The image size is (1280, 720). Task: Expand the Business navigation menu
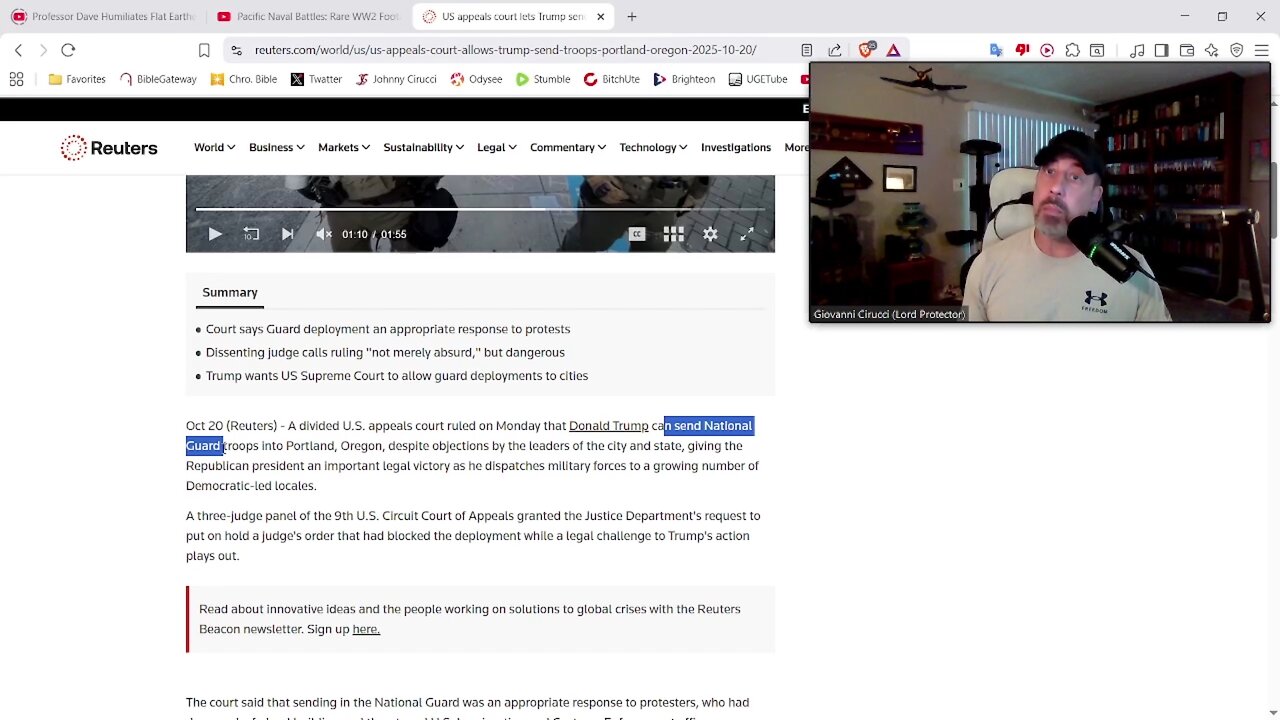pos(276,147)
